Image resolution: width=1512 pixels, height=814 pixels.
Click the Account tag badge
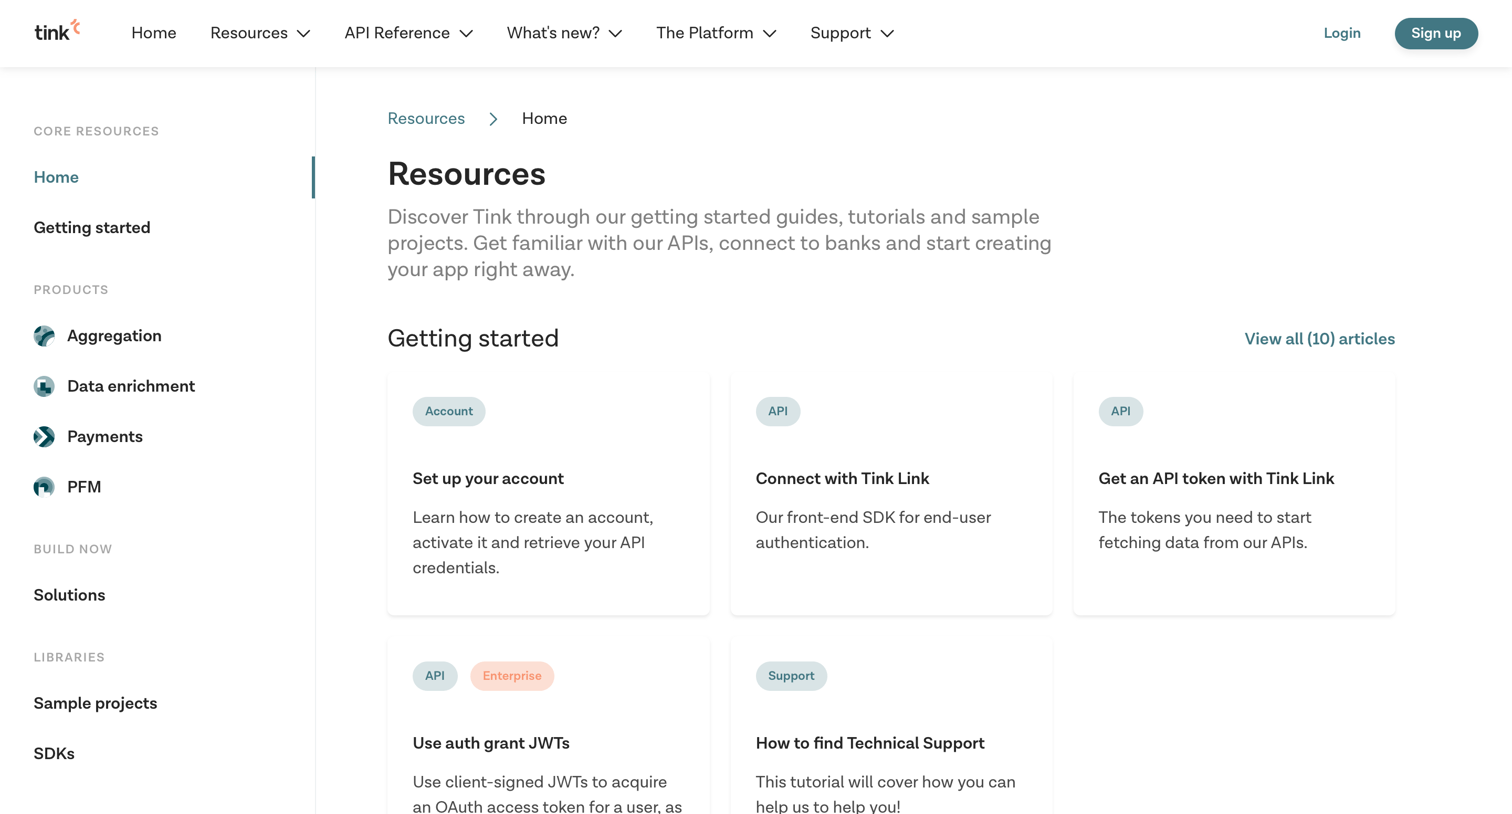pyautogui.click(x=449, y=411)
